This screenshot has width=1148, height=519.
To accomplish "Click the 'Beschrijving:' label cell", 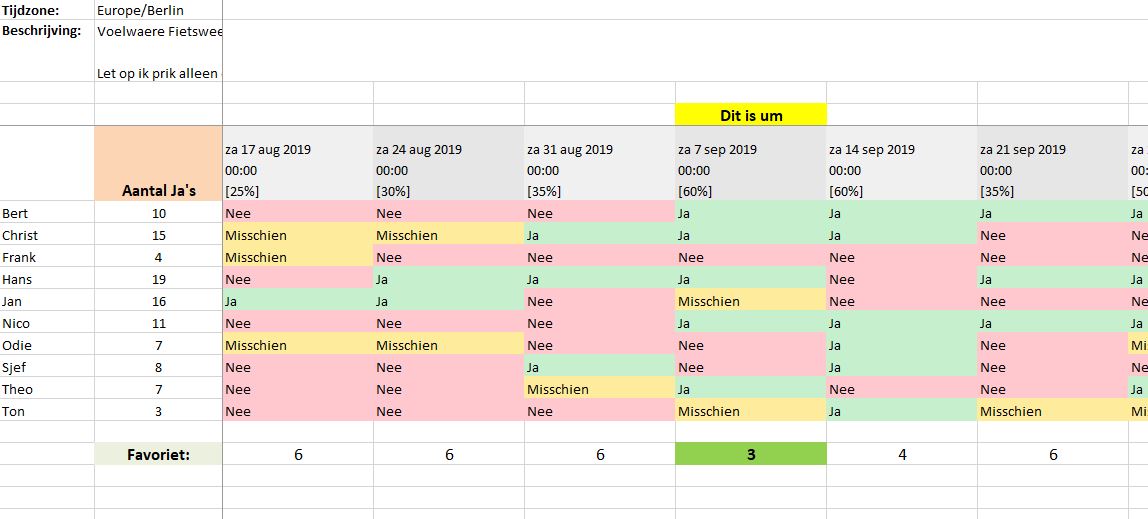I will click(x=48, y=31).
